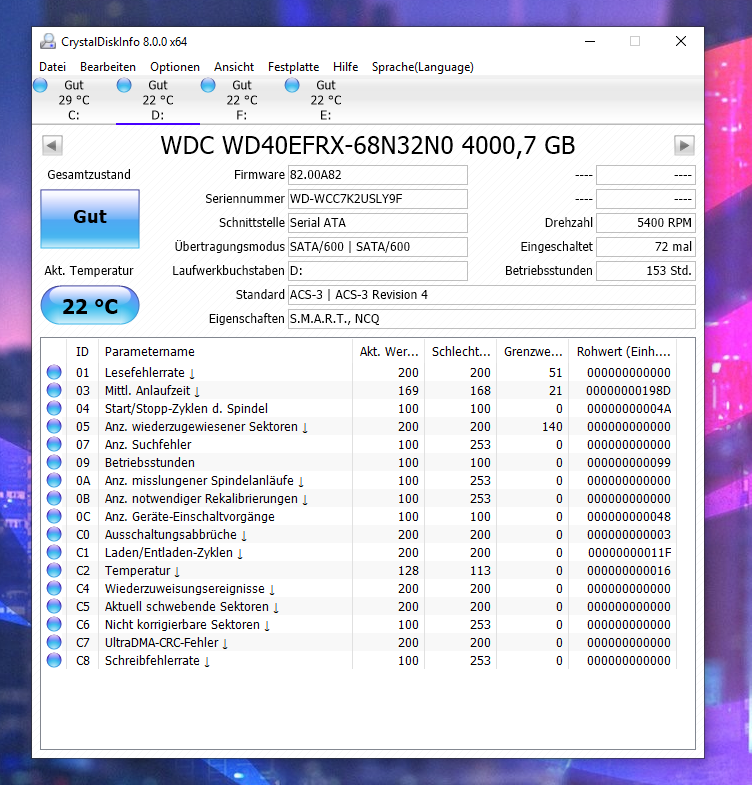Click the Eingeschaltet 72 mal field

646,247
